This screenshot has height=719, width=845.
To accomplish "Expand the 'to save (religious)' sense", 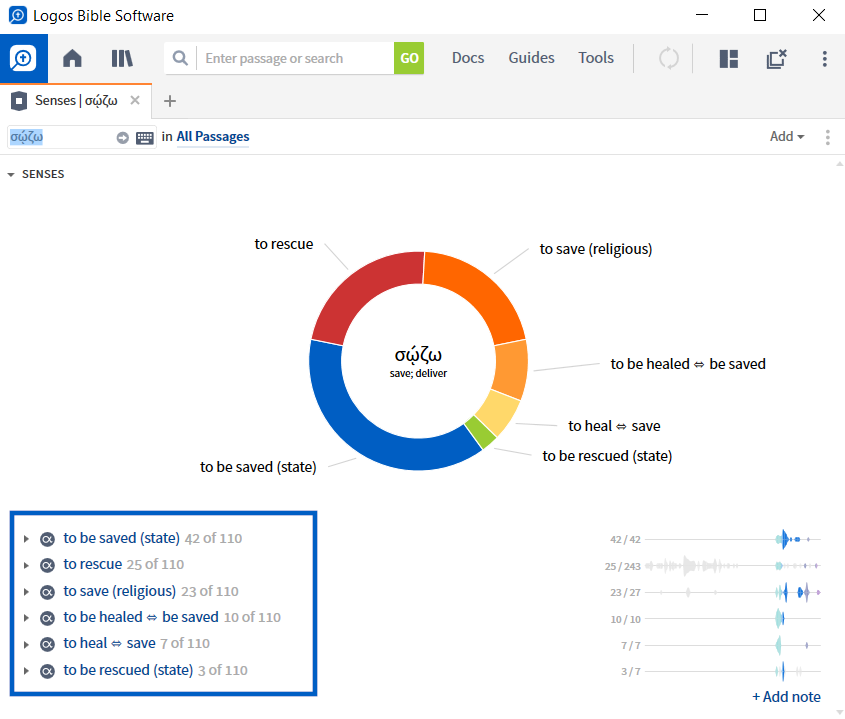I will pos(26,590).
